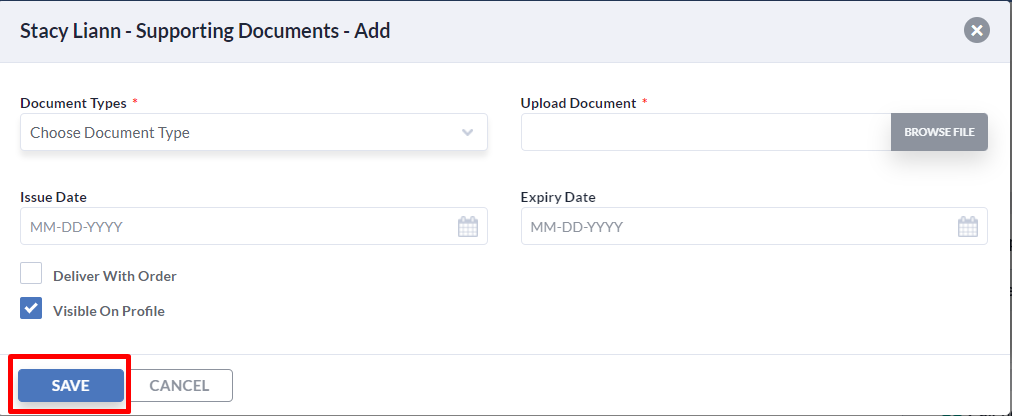The height and width of the screenshot is (416, 1012).
Task: Expand the Choose Document Type dropdown
Action: (x=254, y=133)
